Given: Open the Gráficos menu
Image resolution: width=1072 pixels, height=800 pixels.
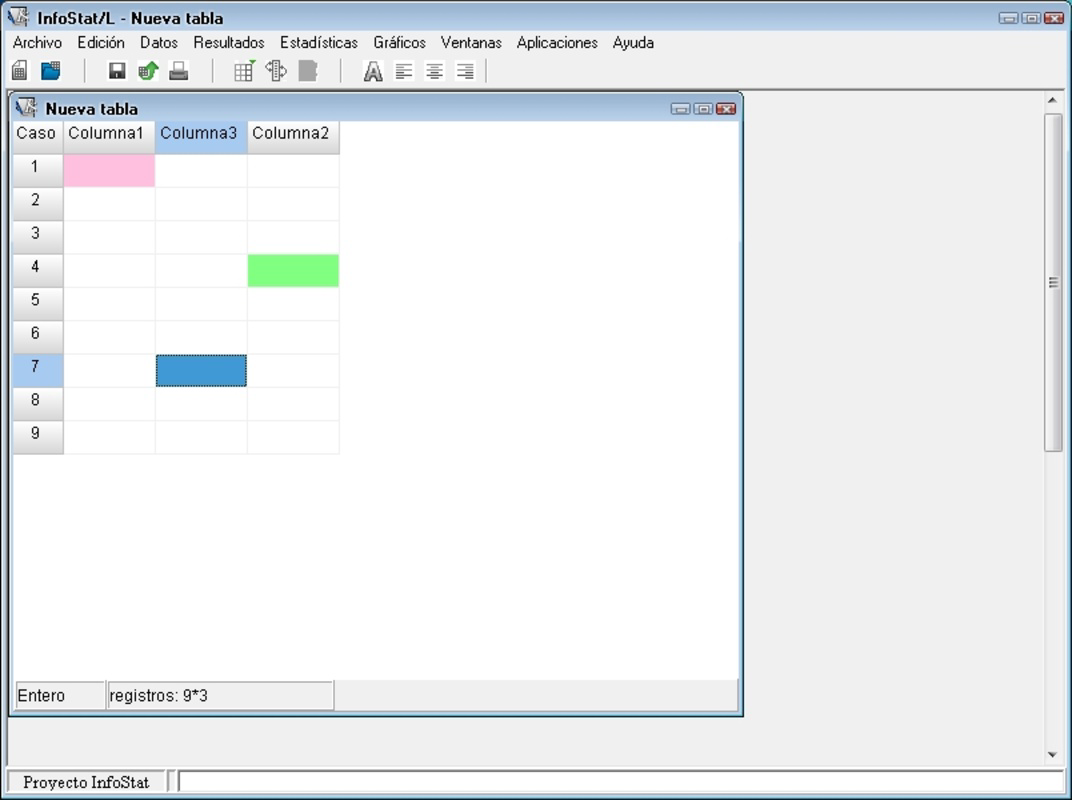Looking at the screenshot, I should click(399, 42).
